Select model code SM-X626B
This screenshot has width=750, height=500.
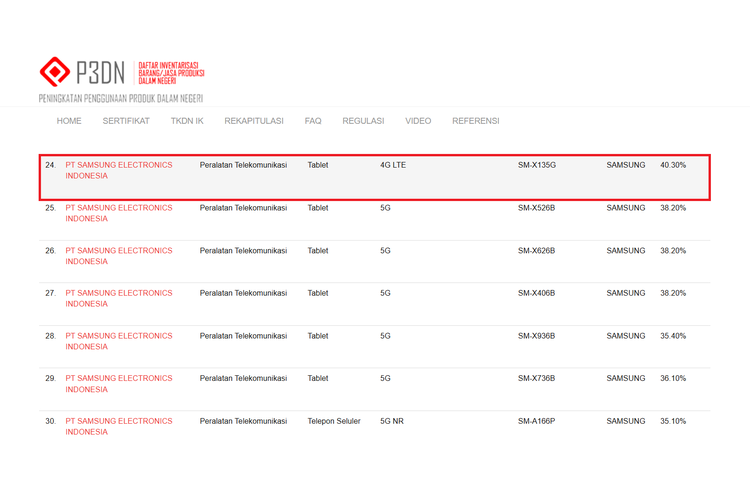click(x=536, y=251)
